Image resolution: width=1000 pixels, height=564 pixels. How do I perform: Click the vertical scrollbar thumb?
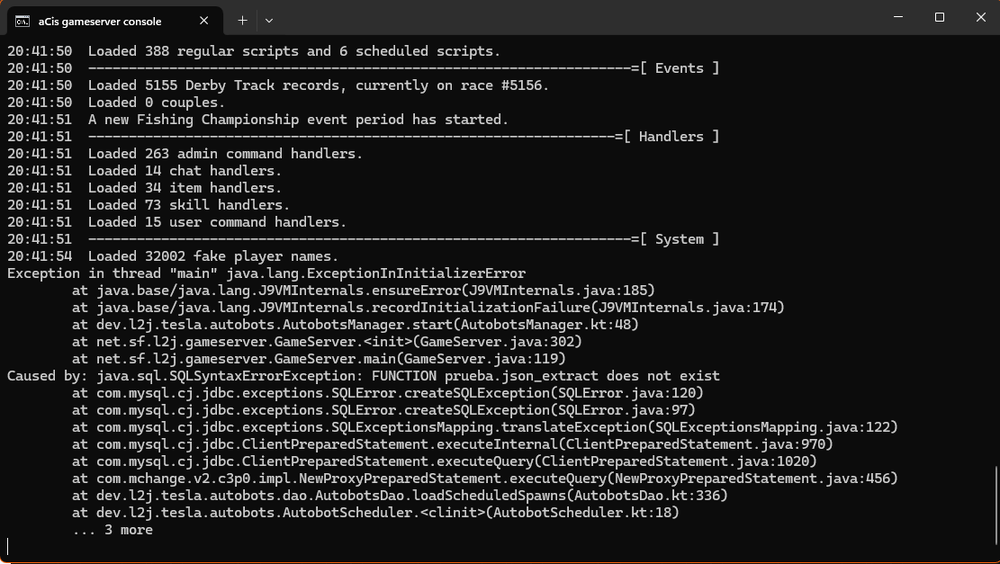[x=995, y=512]
